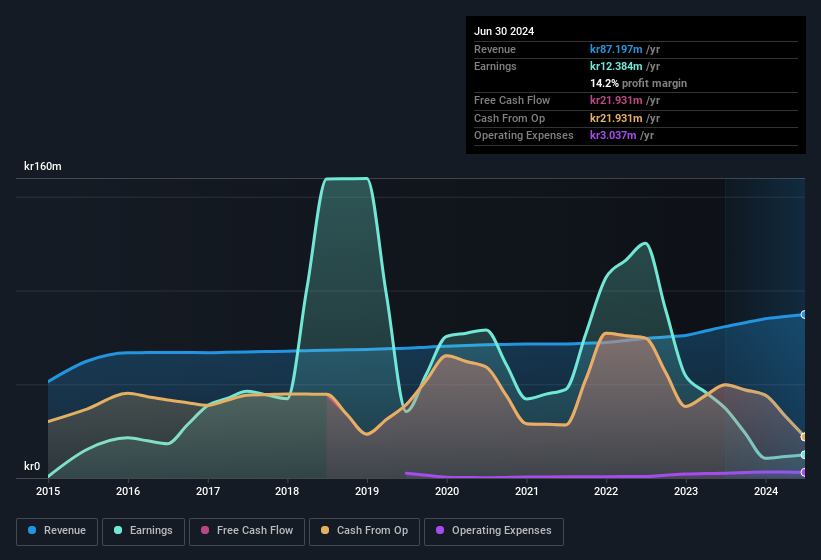The height and width of the screenshot is (560, 821).
Task: Click the Cash From Op endpoint marker
Action: pyautogui.click(x=804, y=436)
